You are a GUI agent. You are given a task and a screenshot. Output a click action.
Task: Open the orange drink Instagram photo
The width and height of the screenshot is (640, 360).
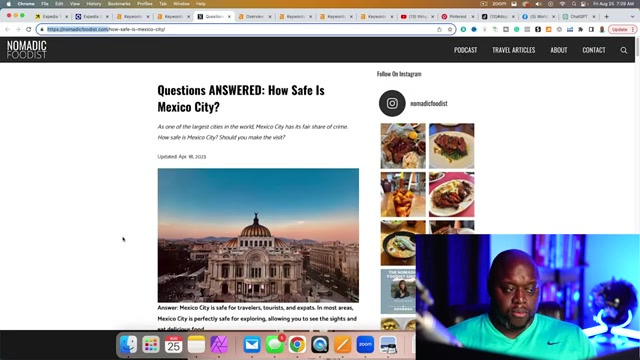tap(403, 194)
